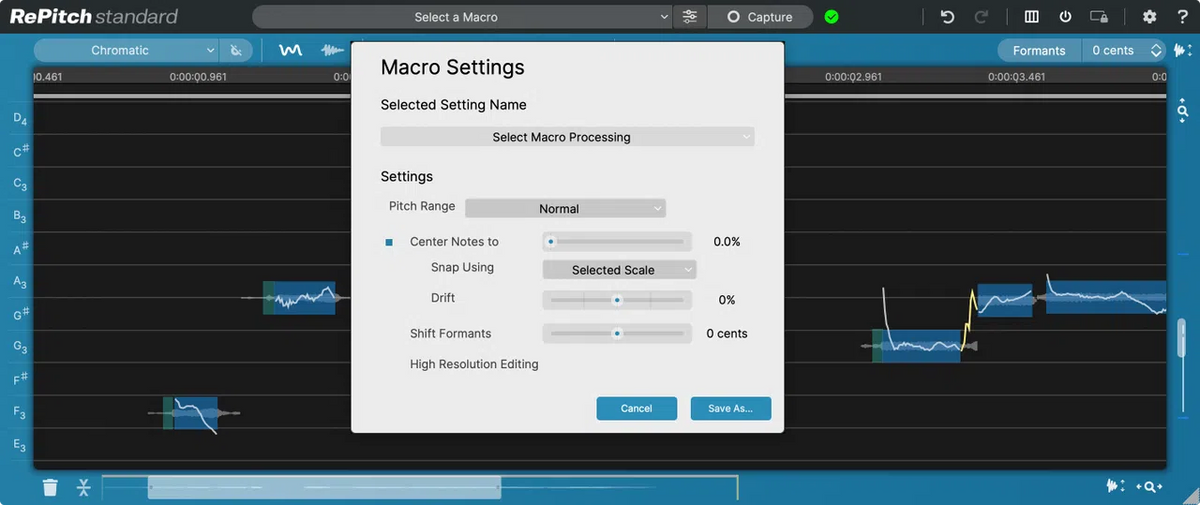The image size is (1200, 505).
Task: Click the trash delete icon
Action: click(x=50, y=487)
